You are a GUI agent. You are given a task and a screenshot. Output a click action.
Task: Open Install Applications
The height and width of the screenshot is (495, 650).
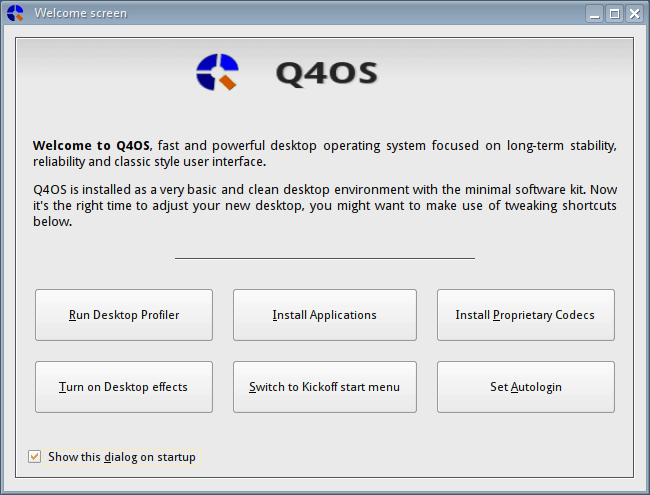tap(325, 315)
